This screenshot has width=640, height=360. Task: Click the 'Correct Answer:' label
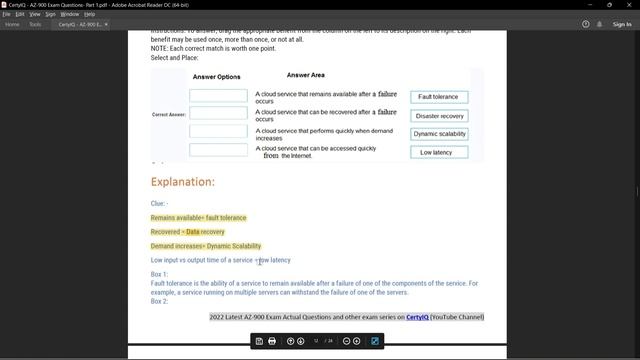pyautogui.click(x=169, y=115)
